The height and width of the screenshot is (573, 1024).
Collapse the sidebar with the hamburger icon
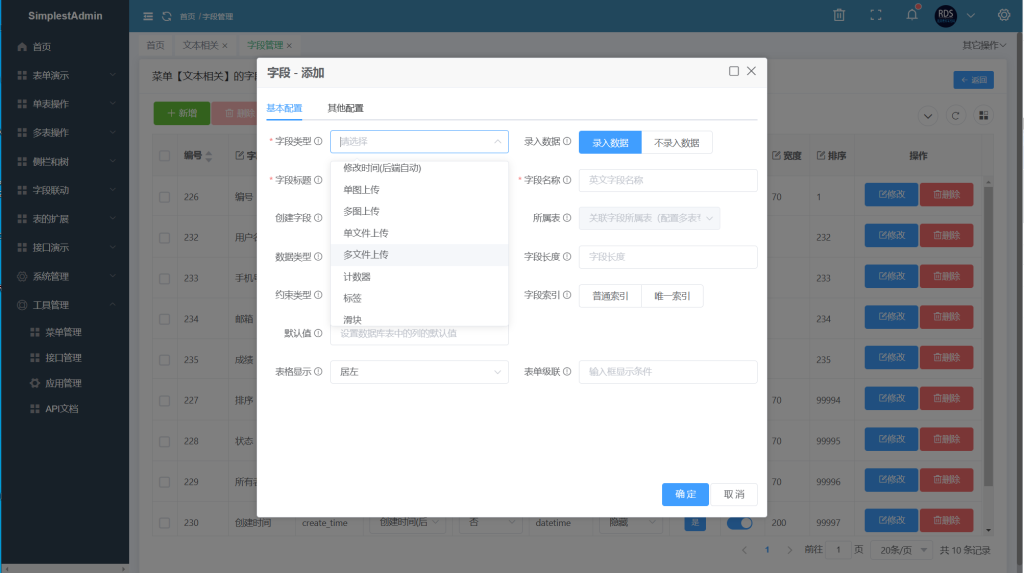tap(149, 16)
